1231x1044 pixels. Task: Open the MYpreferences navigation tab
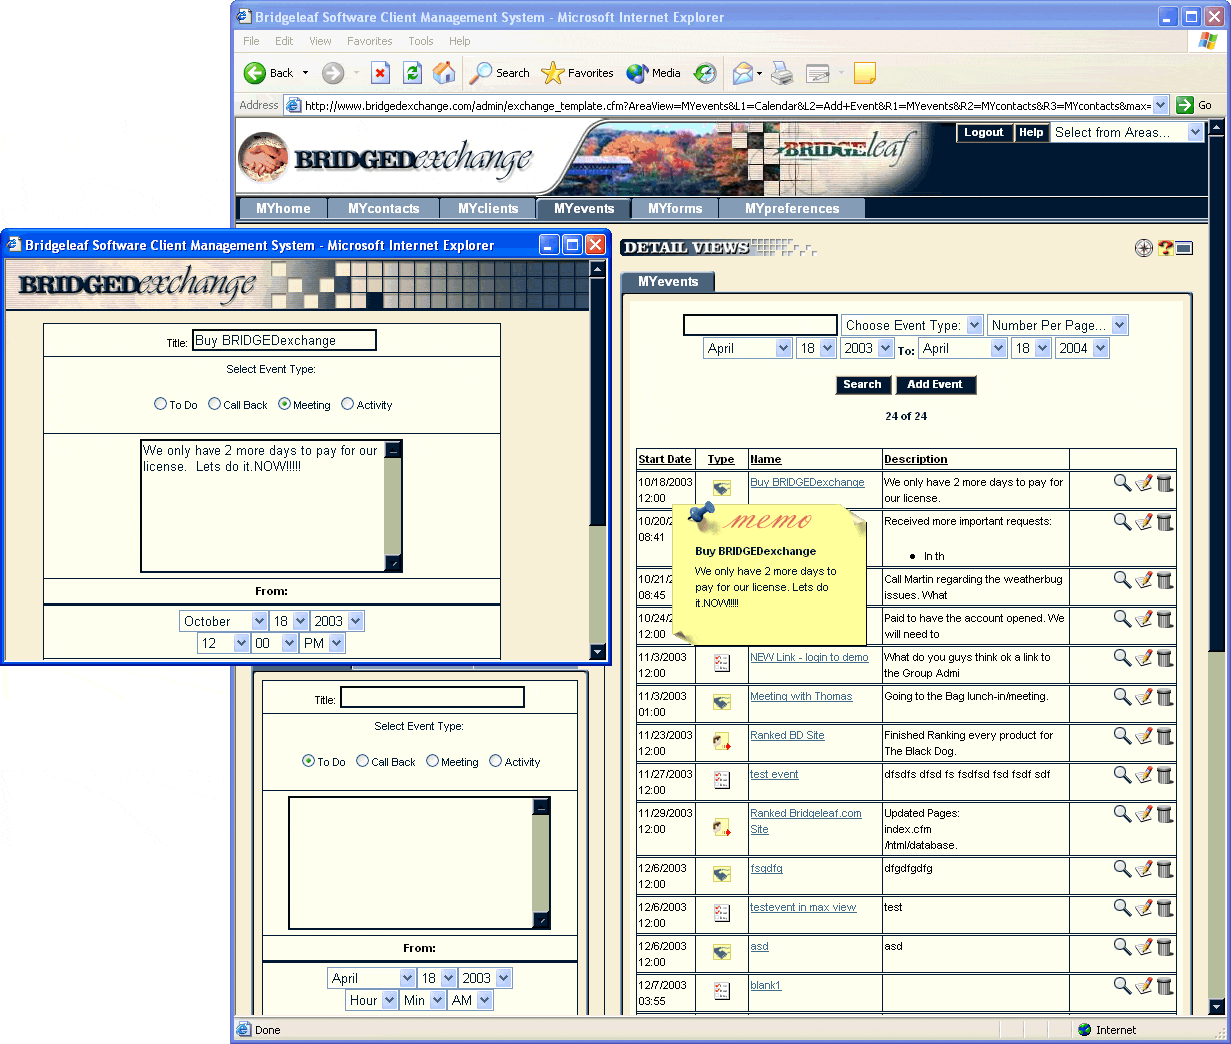[792, 209]
